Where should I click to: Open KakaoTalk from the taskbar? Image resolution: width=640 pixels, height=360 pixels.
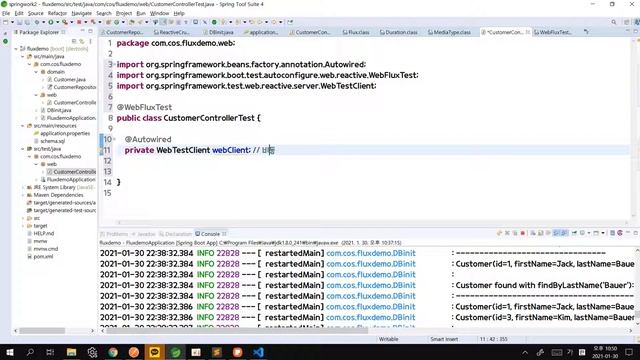click(x=155, y=352)
